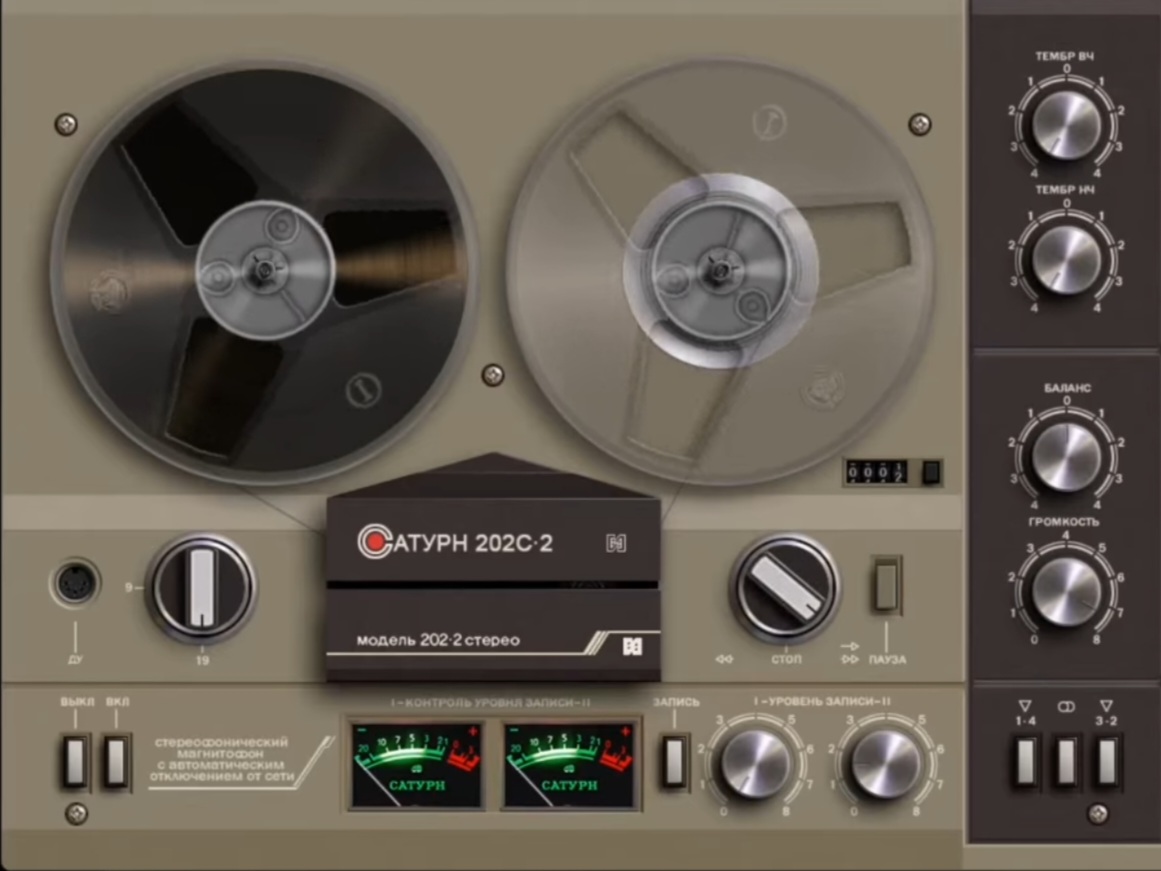Toggle the stereo mode middle switch
The height and width of the screenshot is (871, 1161).
pos(1066,762)
